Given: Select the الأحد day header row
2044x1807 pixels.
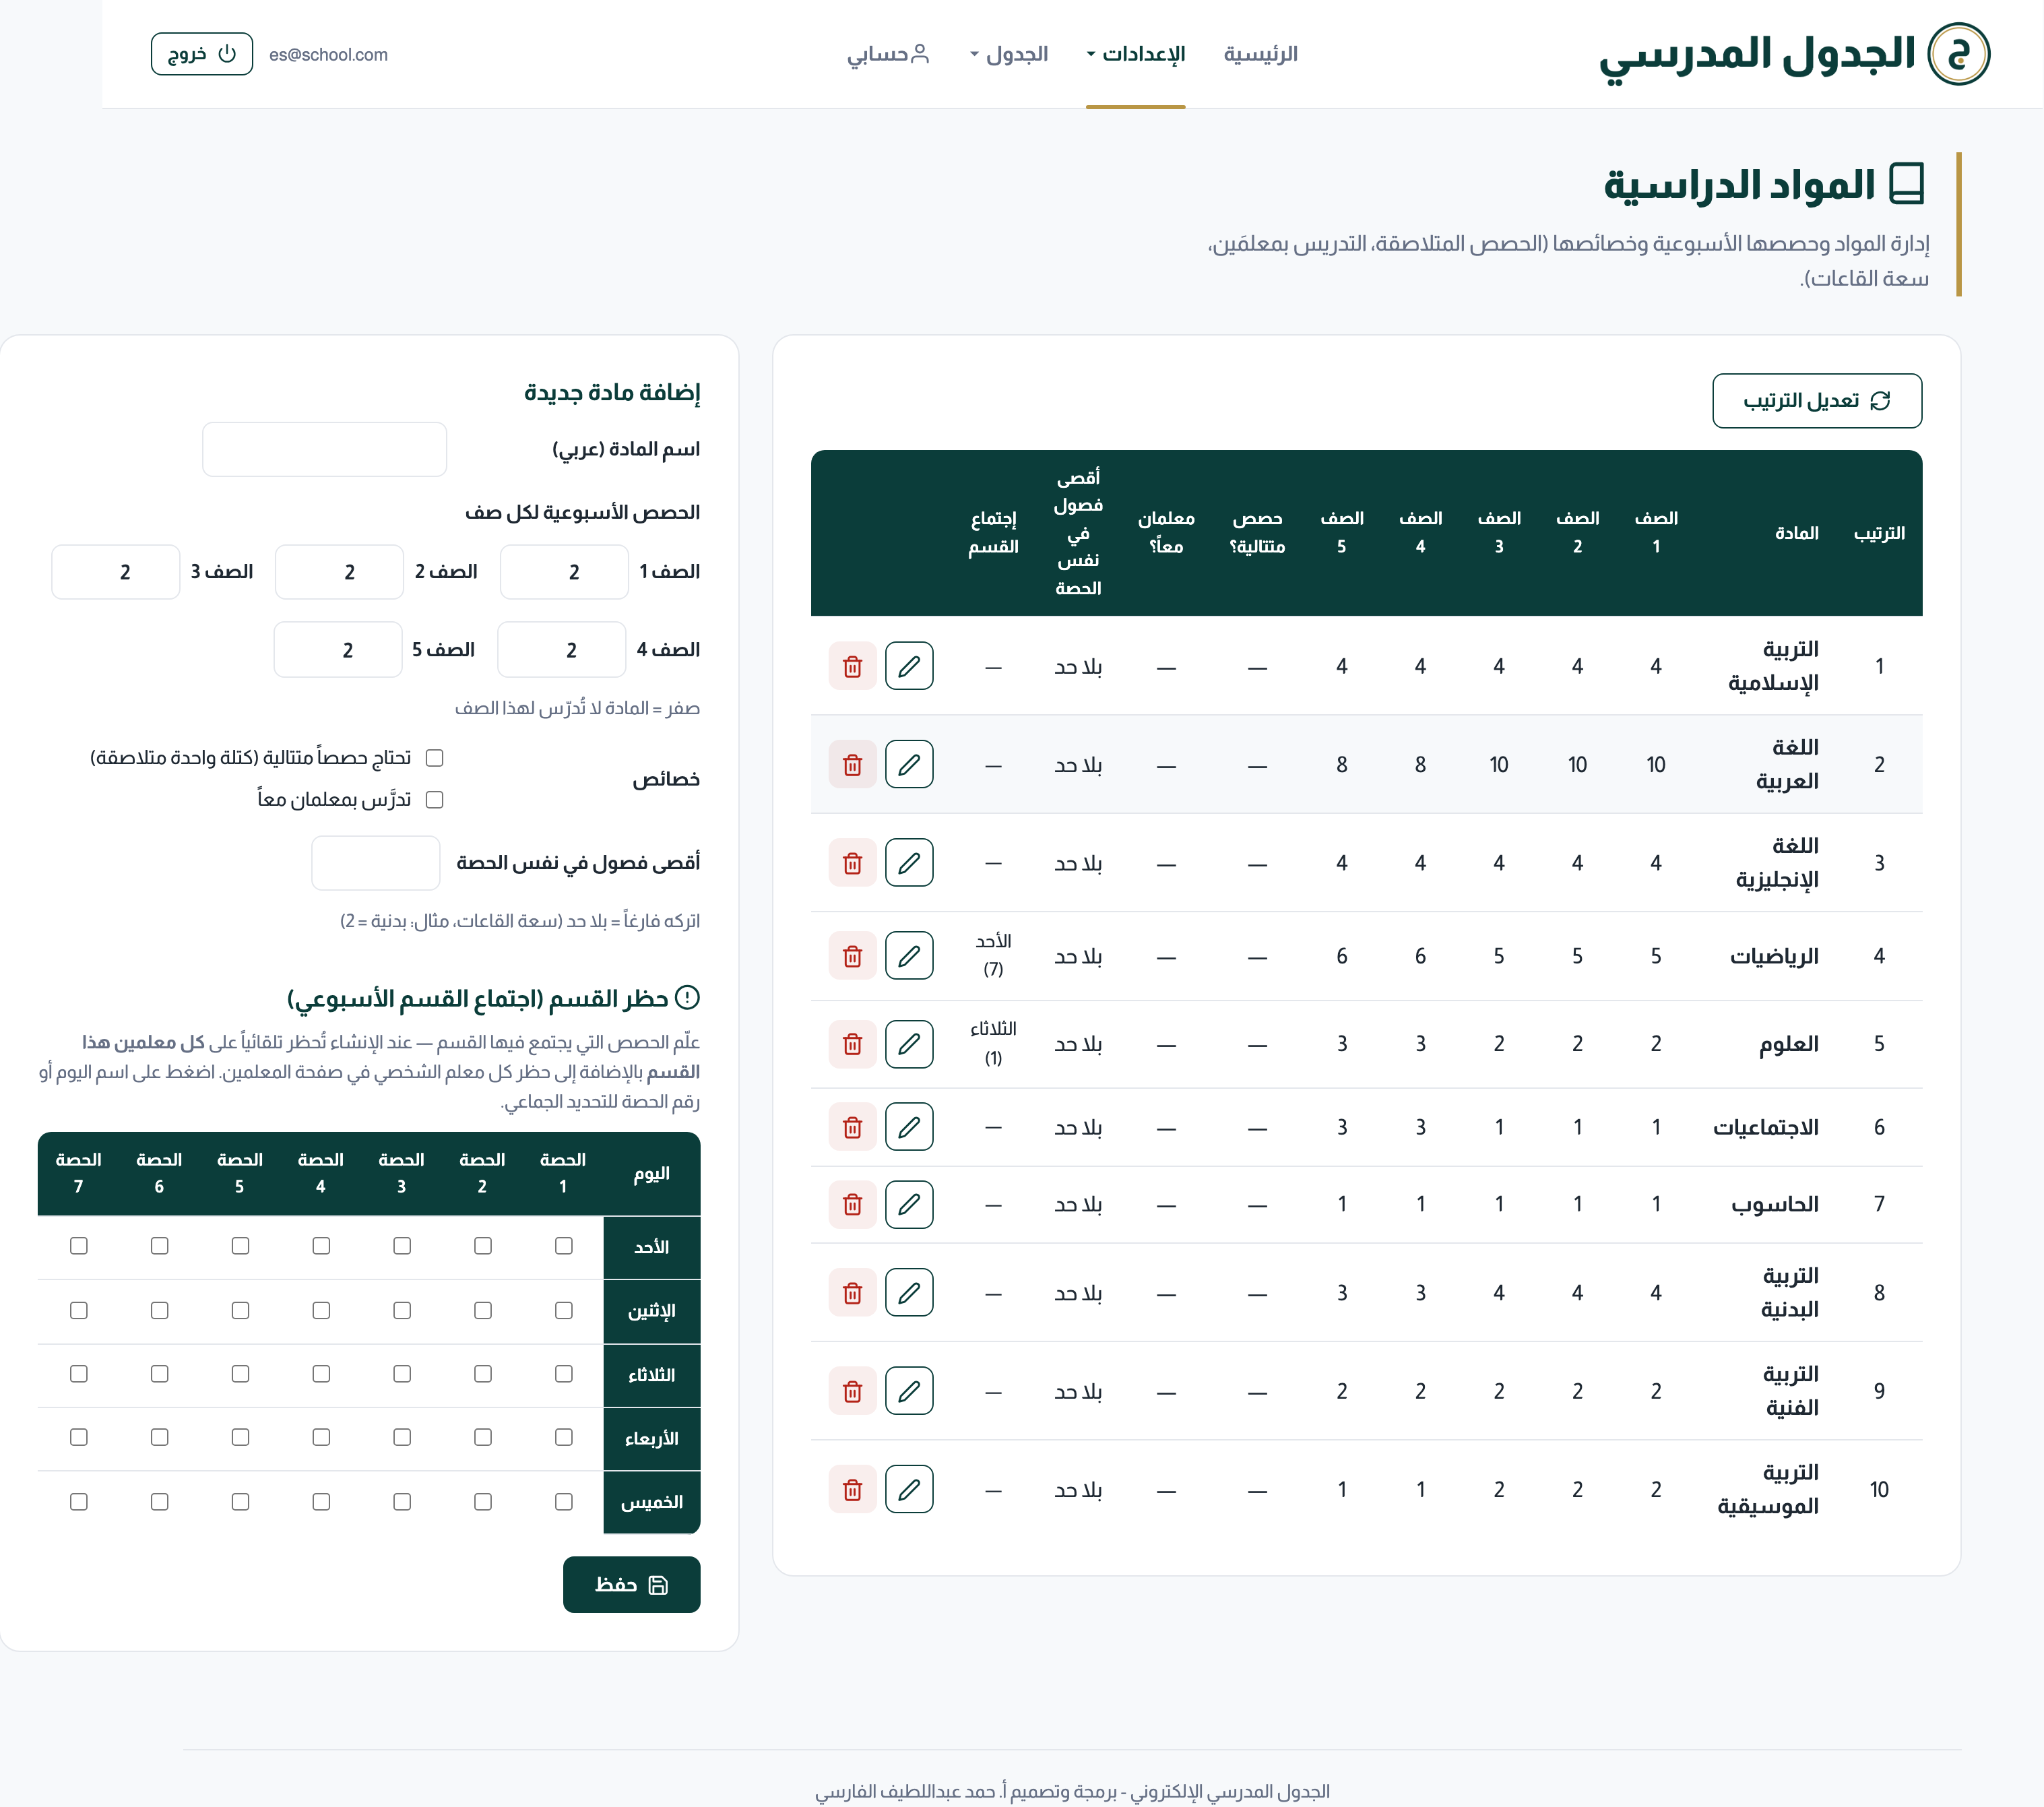Looking at the screenshot, I should click(x=652, y=1247).
